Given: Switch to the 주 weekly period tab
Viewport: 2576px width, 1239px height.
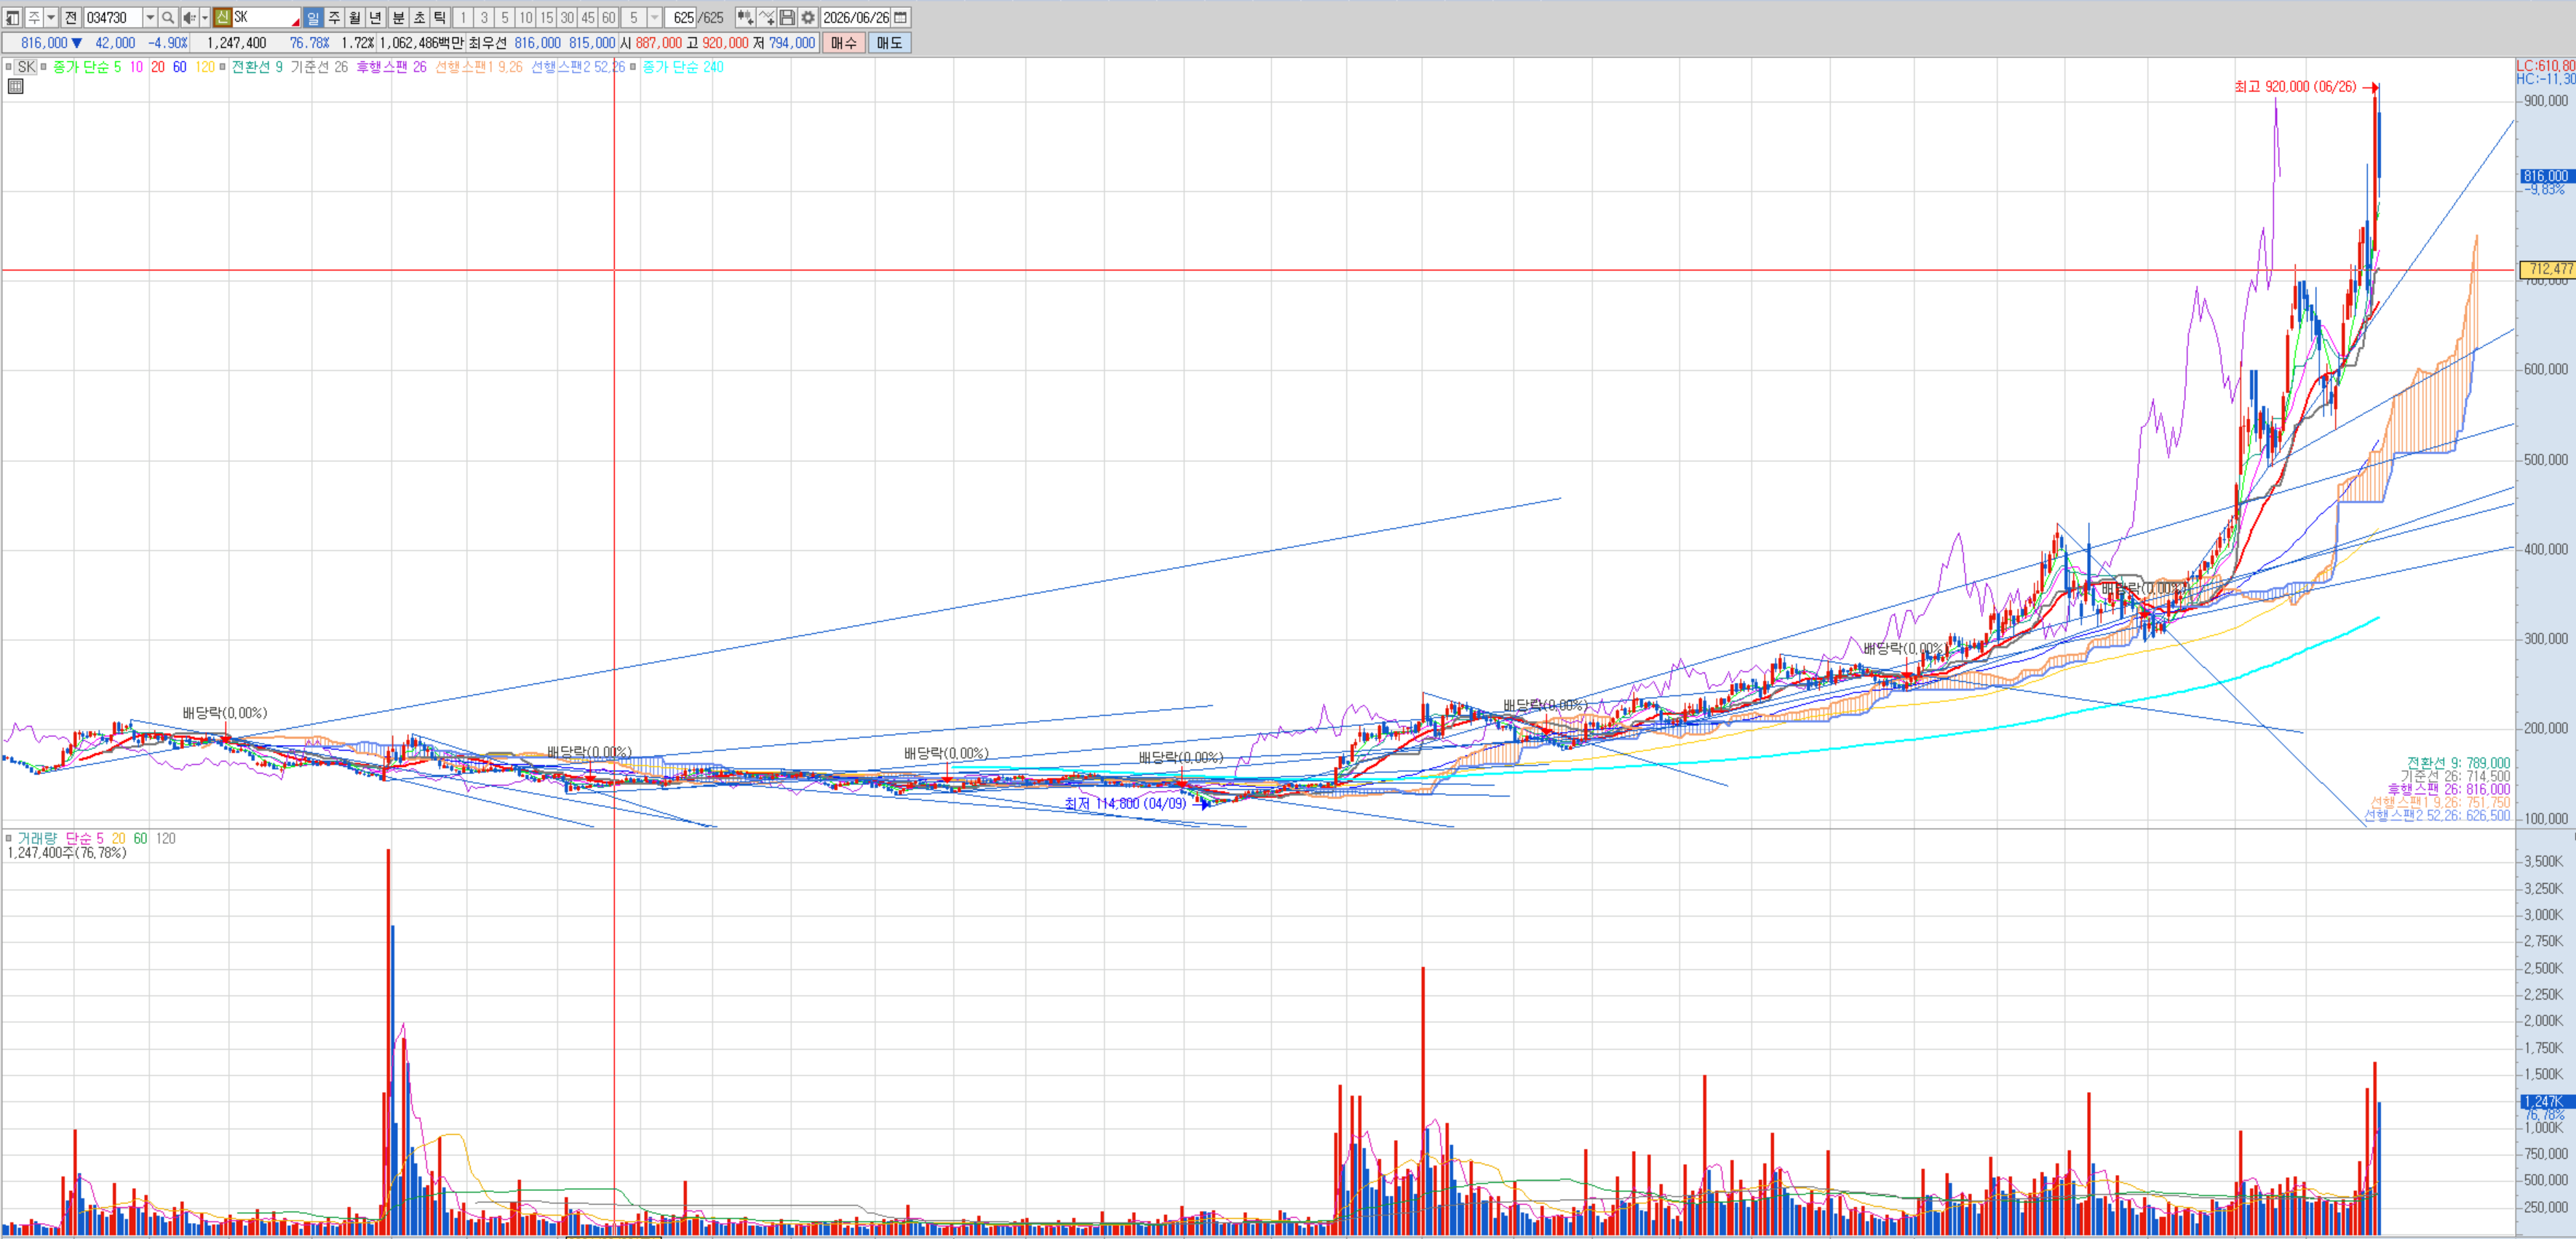Looking at the screenshot, I should [334, 18].
